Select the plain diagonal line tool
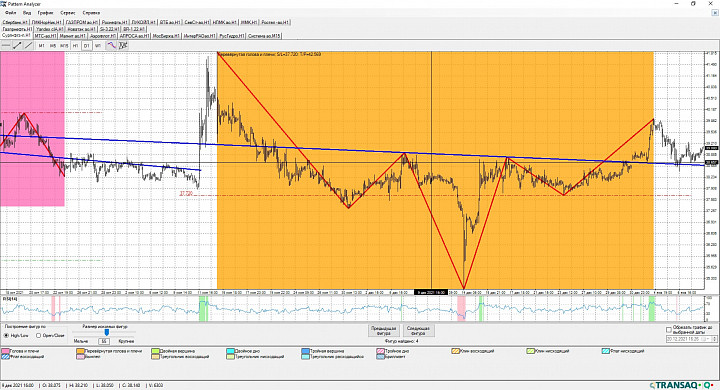The width and height of the screenshot is (720, 390). point(28,45)
